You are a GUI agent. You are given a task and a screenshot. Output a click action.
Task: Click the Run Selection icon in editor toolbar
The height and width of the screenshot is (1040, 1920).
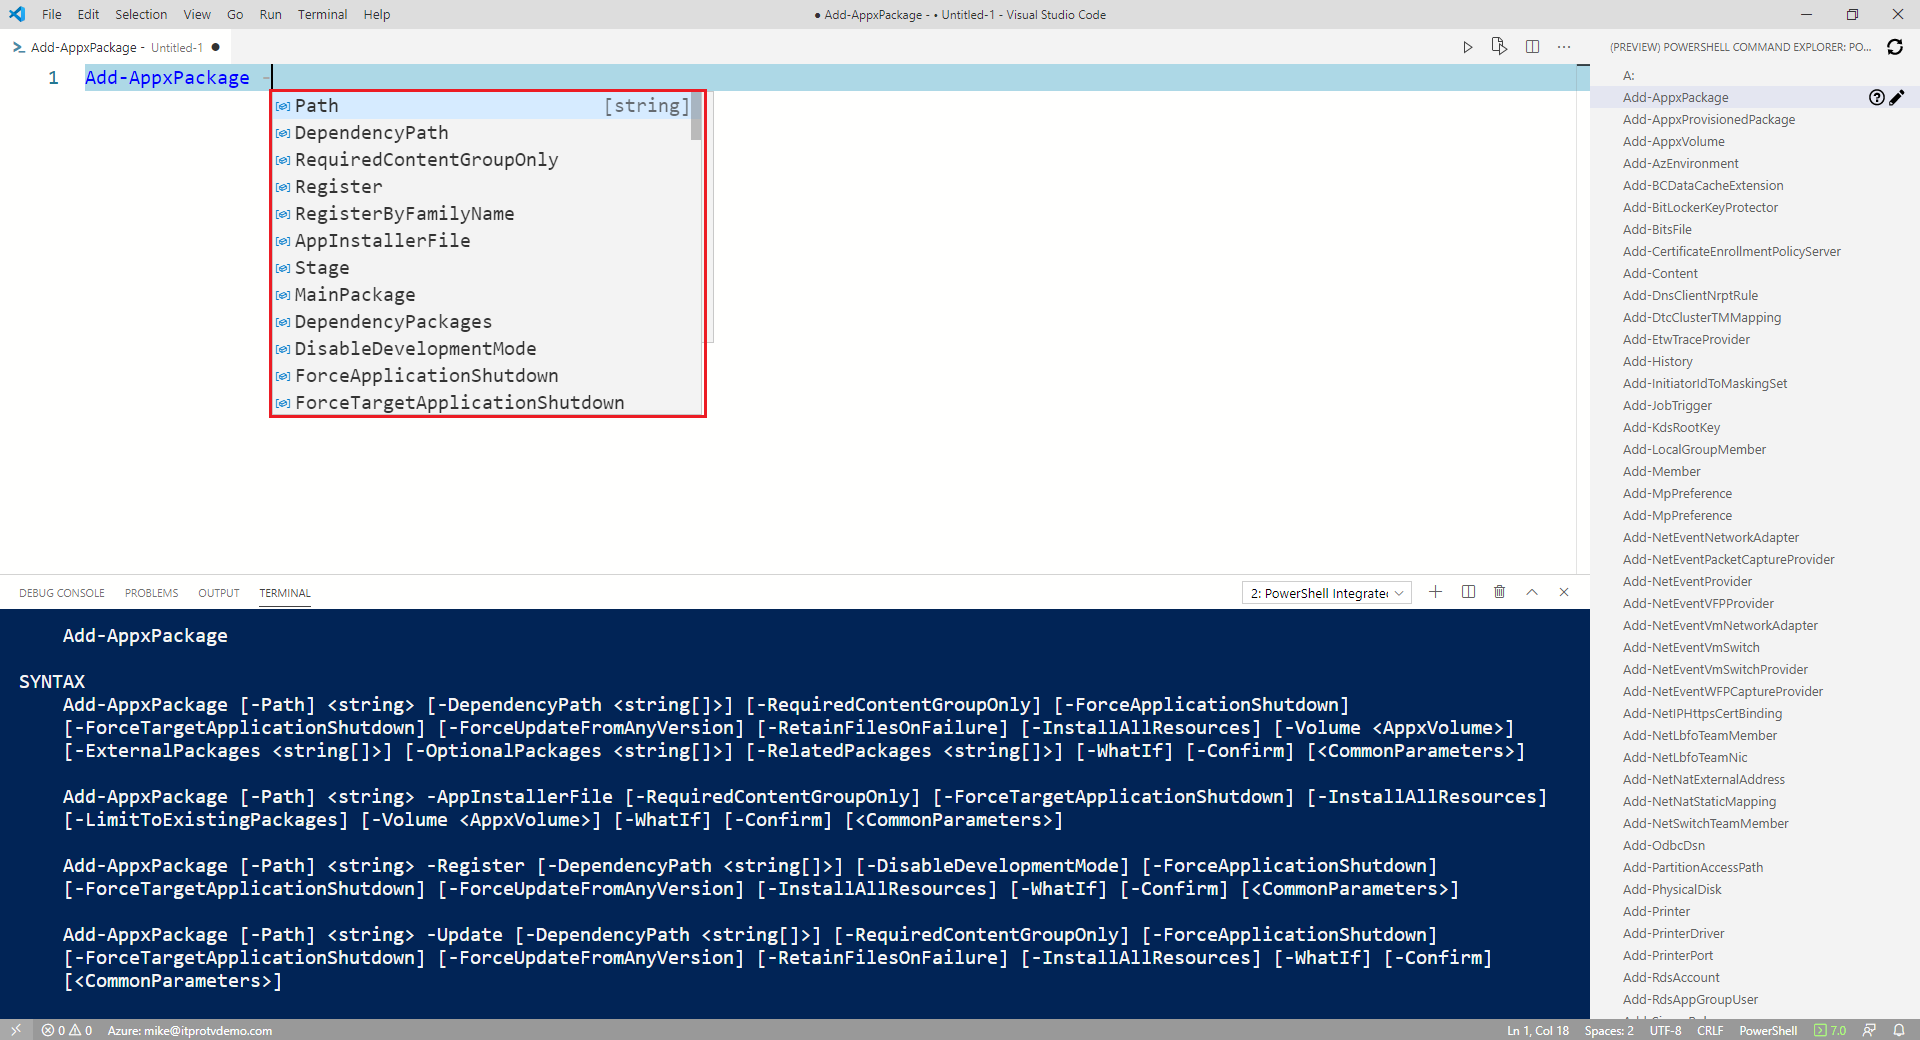(x=1499, y=46)
